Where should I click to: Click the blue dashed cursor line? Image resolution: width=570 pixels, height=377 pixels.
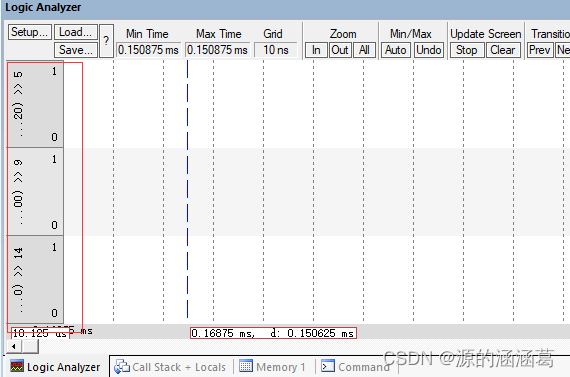click(x=188, y=189)
